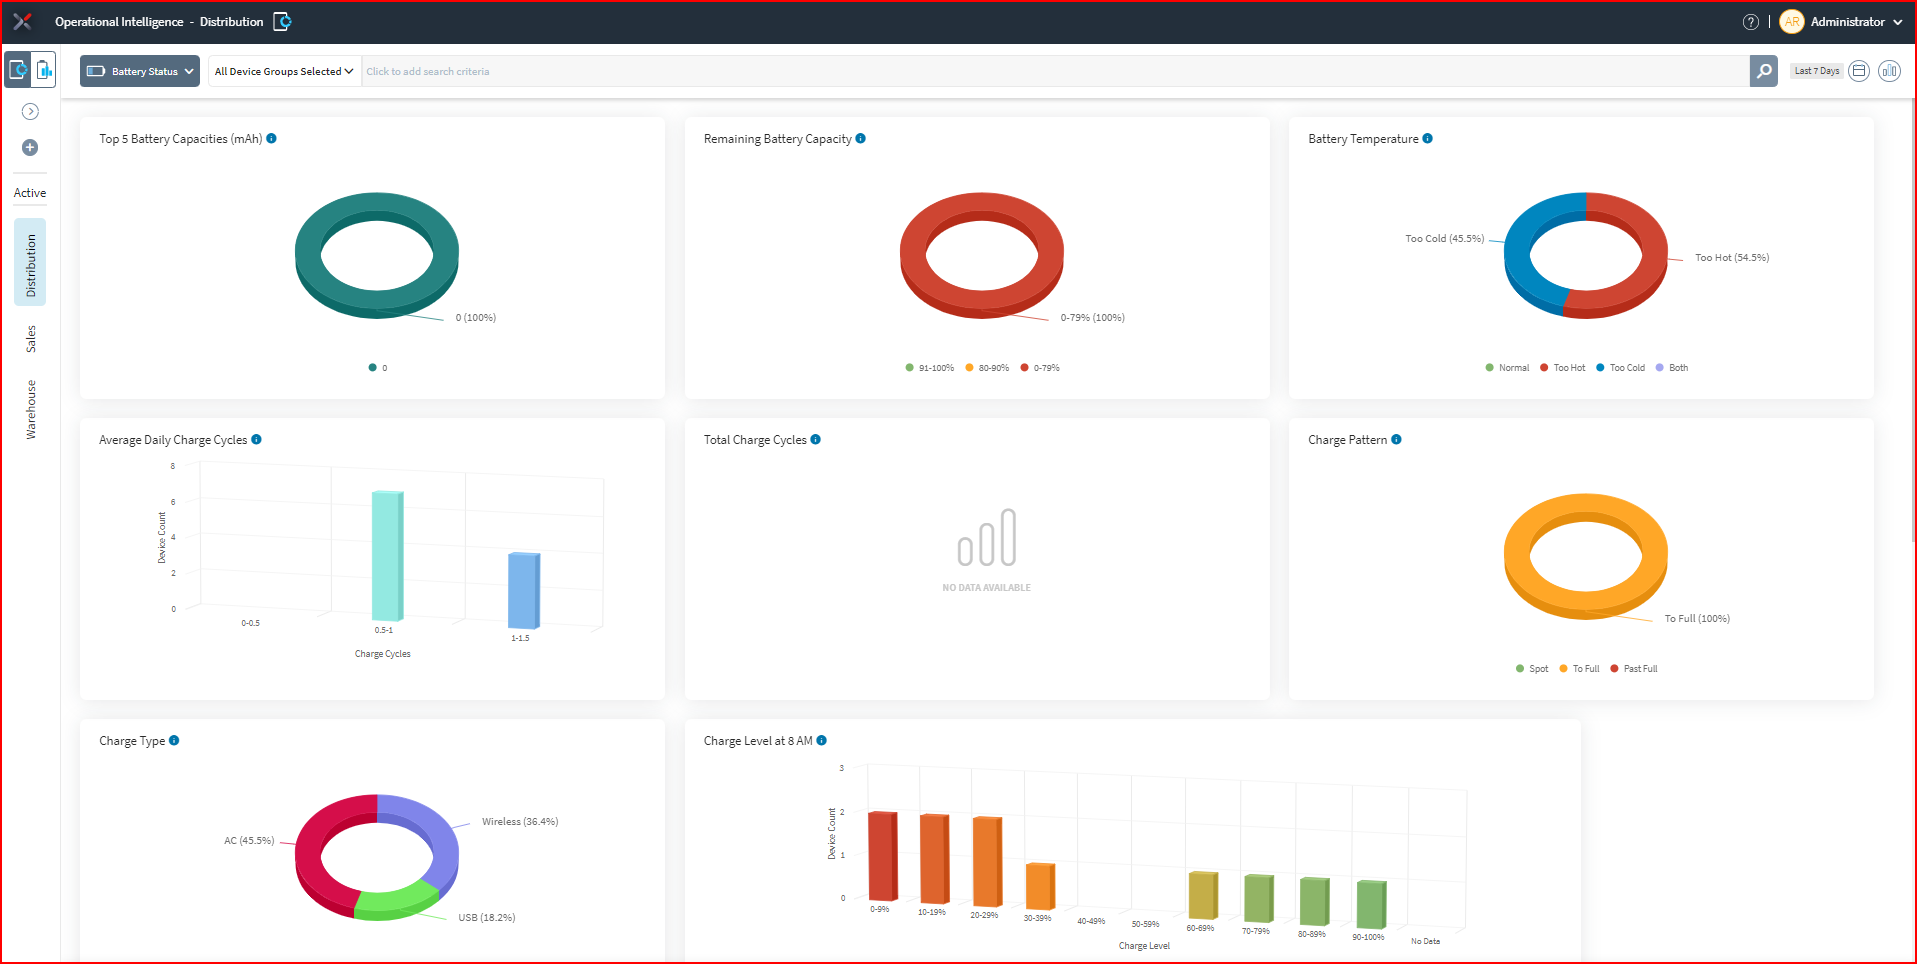The height and width of the screenshot is (964, 1917).
Task: Click the search criteria input field
Action: coord(1055,71)
